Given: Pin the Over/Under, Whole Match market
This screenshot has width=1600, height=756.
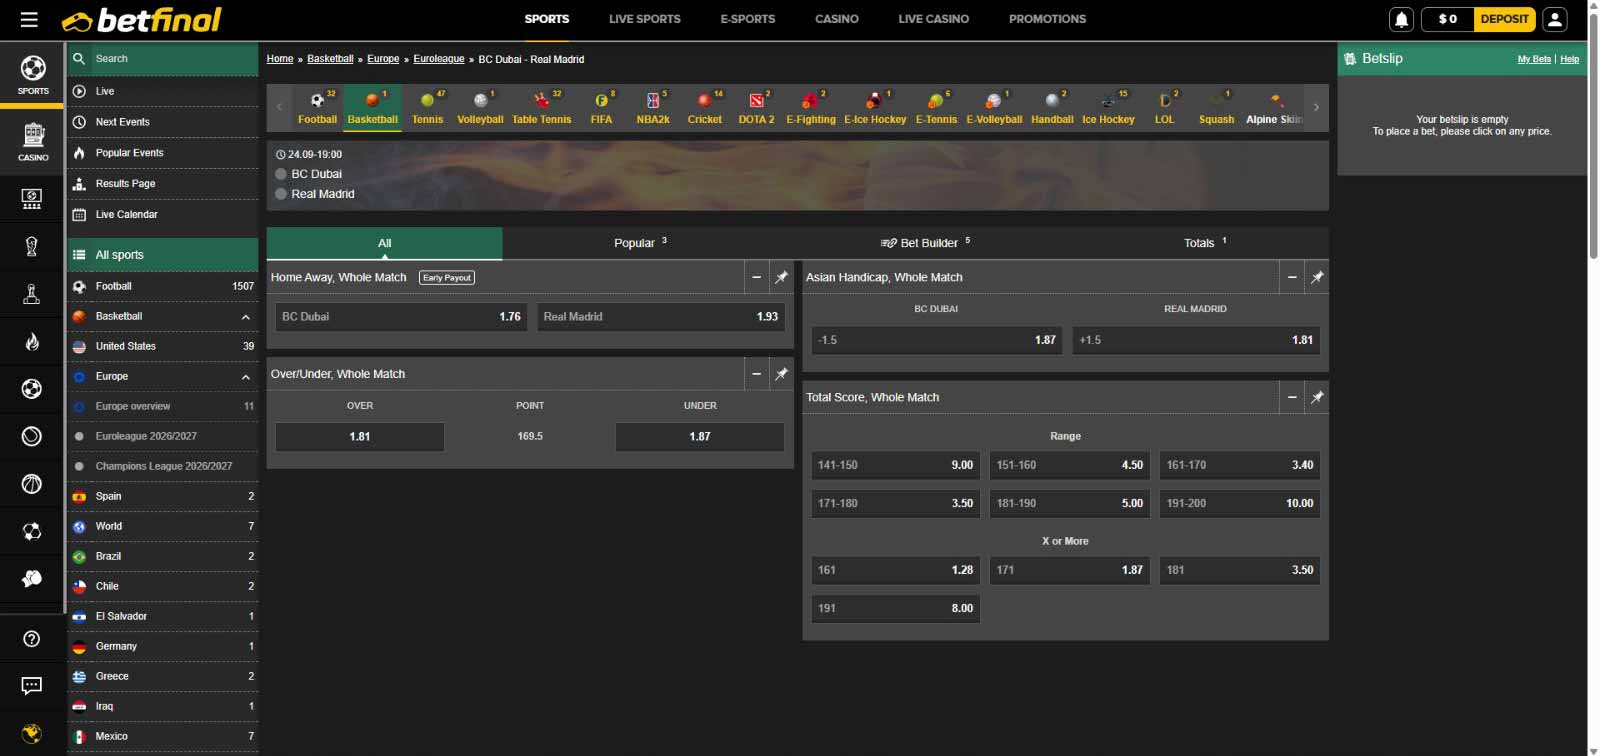Looking at the screenshot, I should tap(781, 374).
